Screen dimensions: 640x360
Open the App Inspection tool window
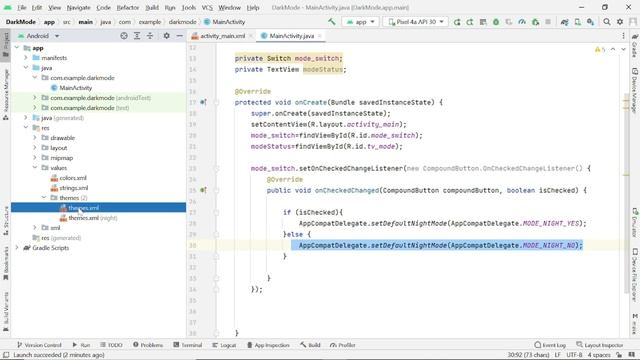[x=268, y=345]
